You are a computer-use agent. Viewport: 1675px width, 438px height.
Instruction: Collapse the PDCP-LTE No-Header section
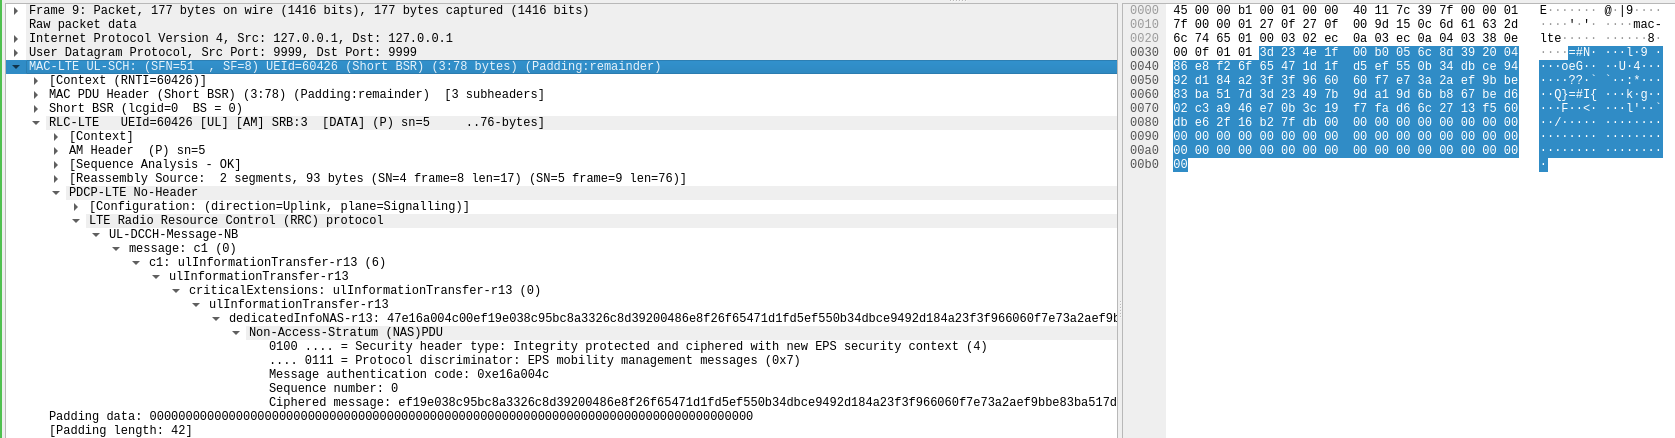56,192
